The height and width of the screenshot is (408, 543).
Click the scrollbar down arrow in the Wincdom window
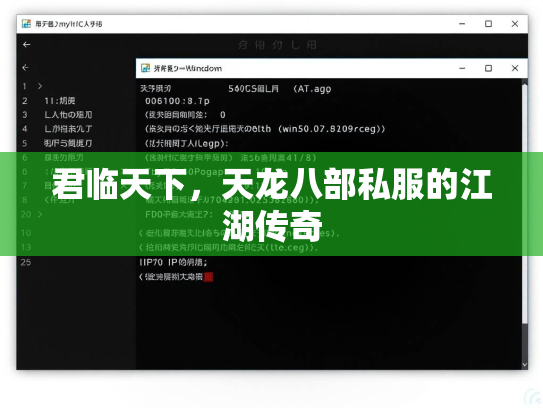(525, 365)
